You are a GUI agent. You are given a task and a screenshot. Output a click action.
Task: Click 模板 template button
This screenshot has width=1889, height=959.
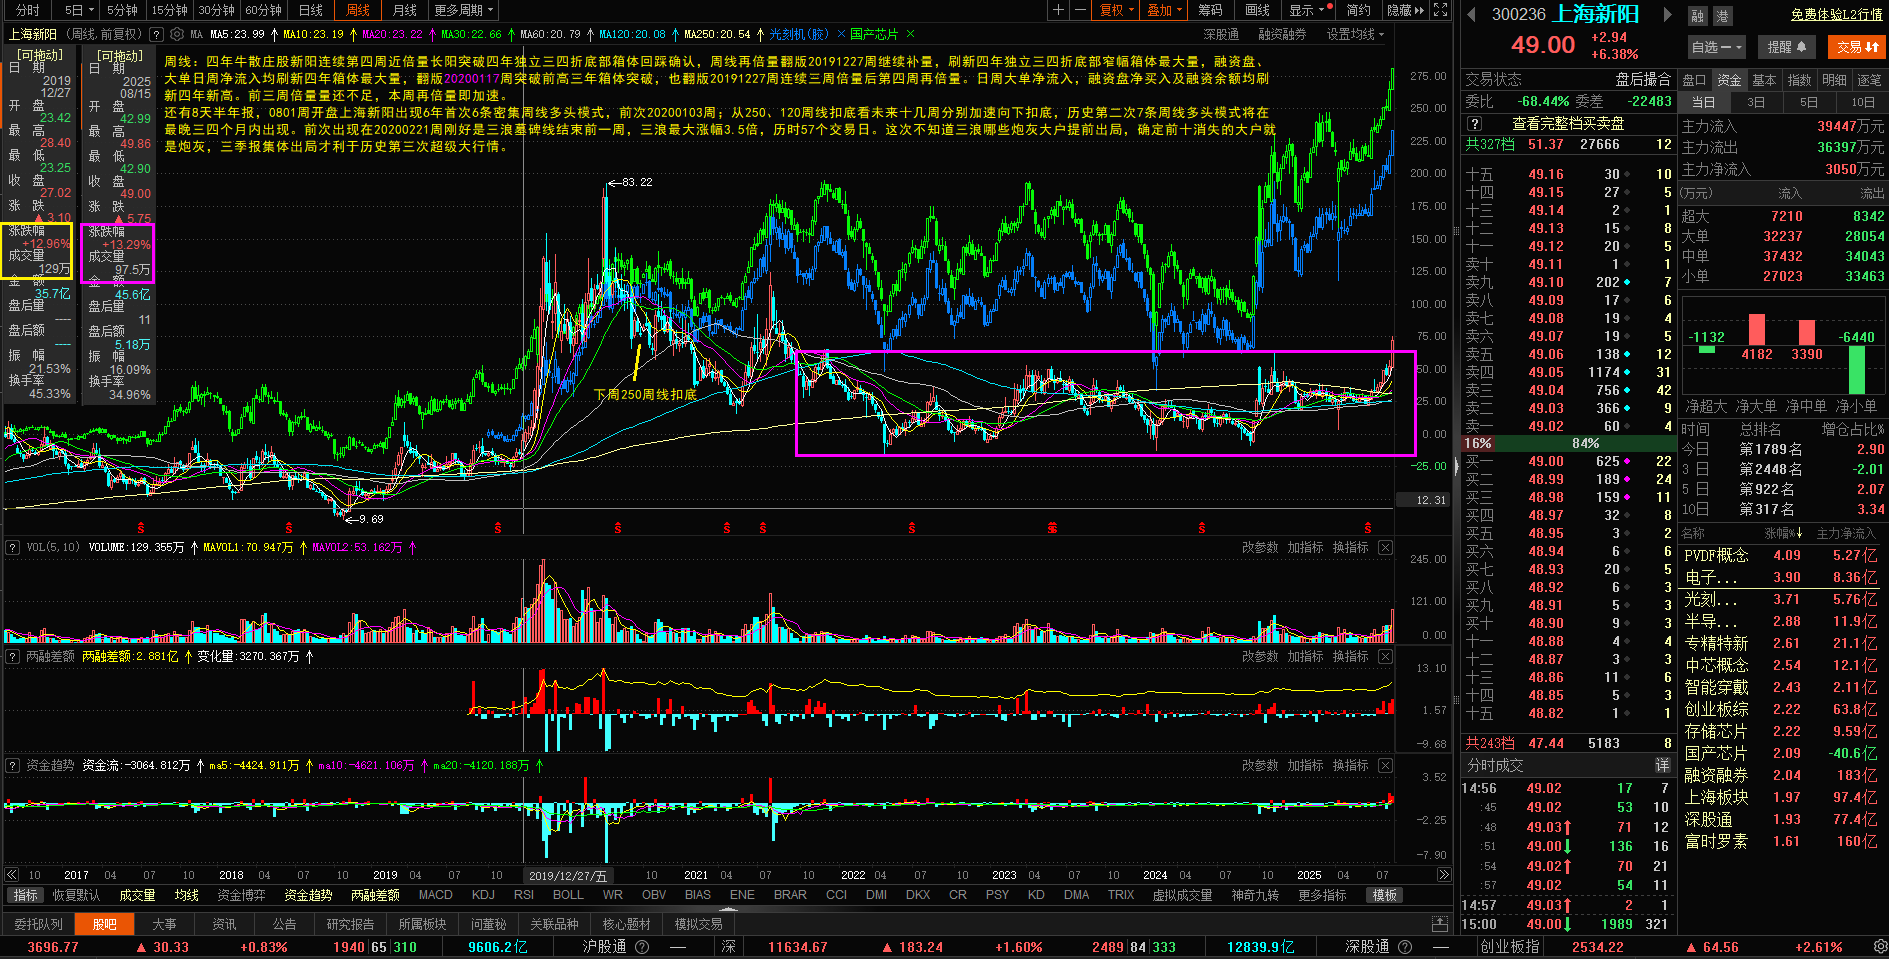[1384, 895]
